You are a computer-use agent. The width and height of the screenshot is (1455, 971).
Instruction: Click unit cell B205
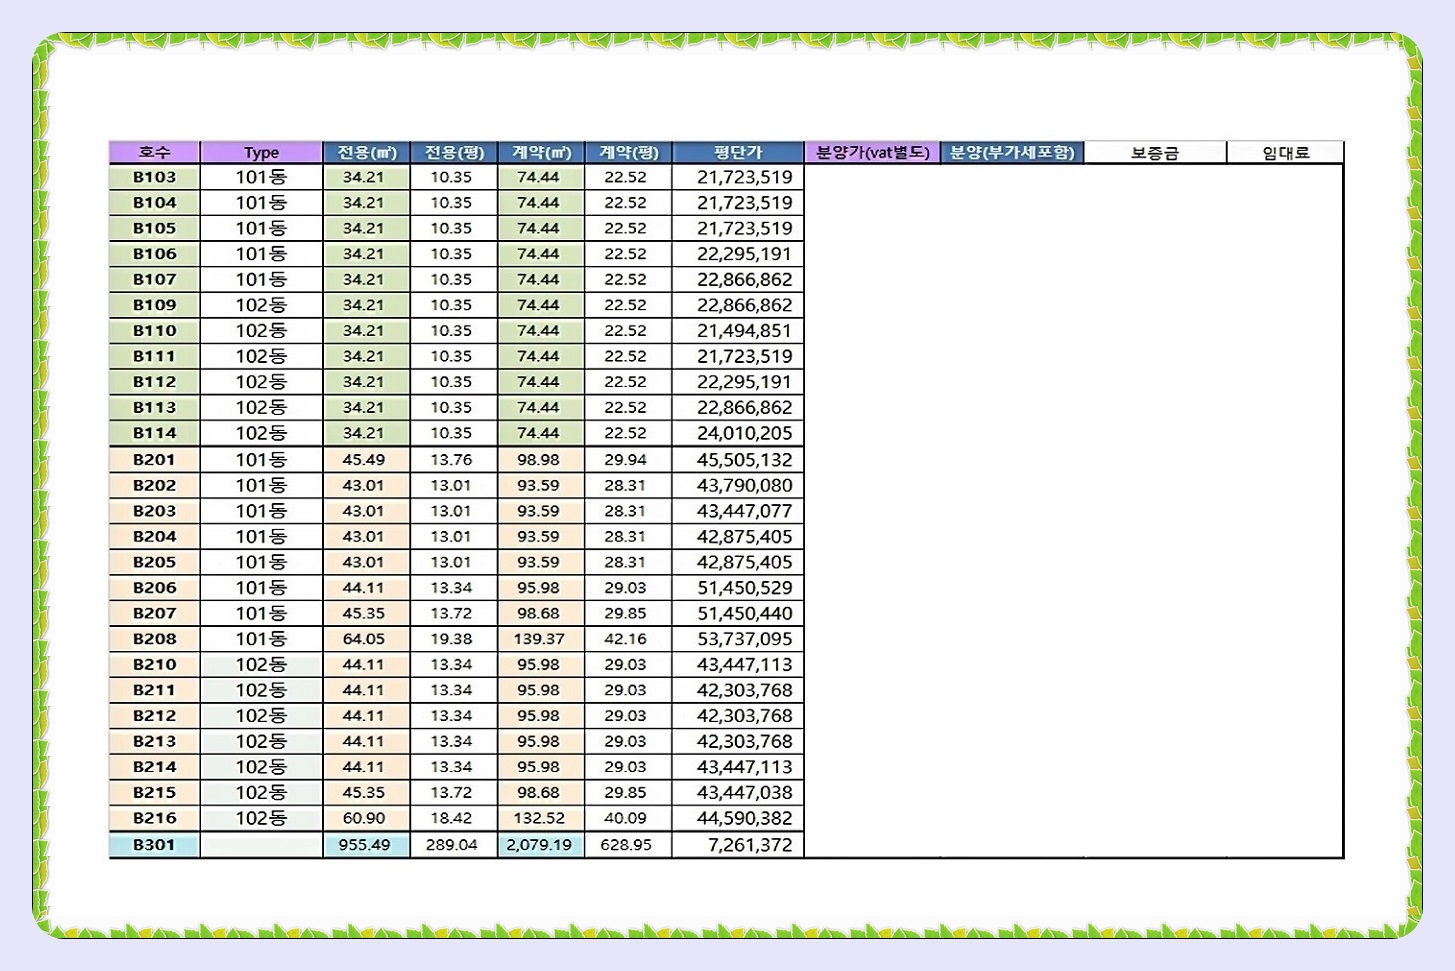[154, 562]
